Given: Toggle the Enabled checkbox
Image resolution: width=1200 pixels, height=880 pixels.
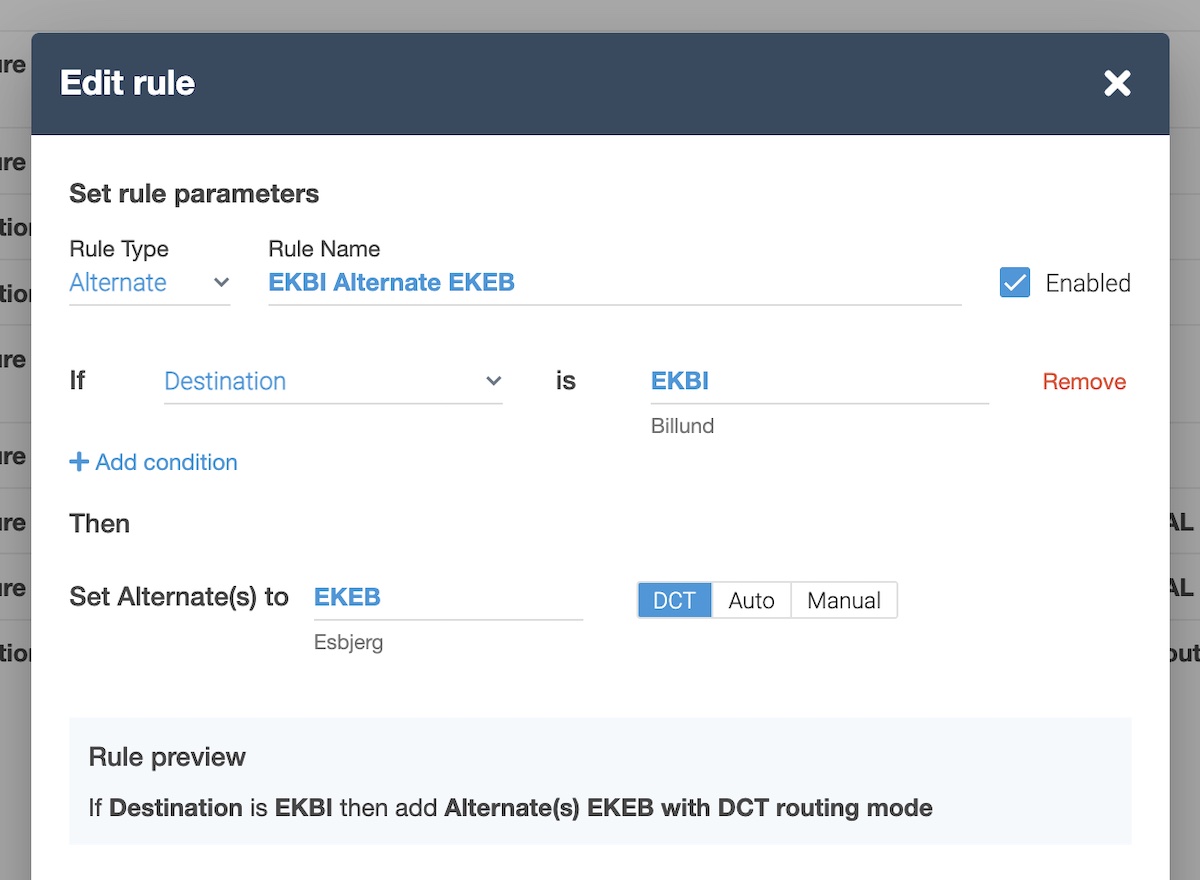Looking at the screenshot, I should coord(1015,283).
